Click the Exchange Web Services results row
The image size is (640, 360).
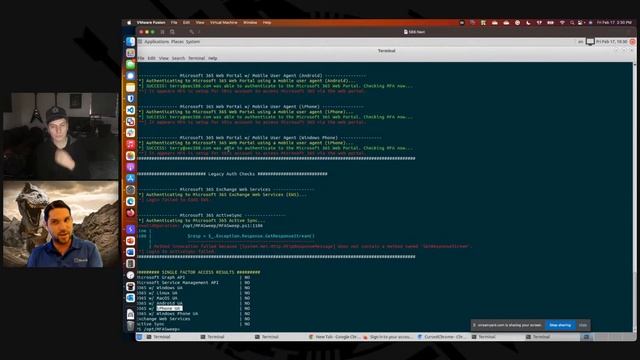point(193,319)
